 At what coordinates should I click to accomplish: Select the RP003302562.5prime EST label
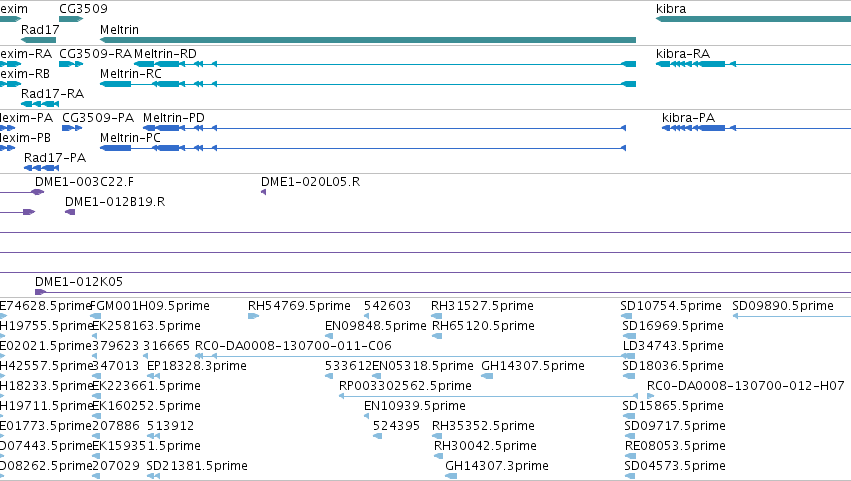405,387
